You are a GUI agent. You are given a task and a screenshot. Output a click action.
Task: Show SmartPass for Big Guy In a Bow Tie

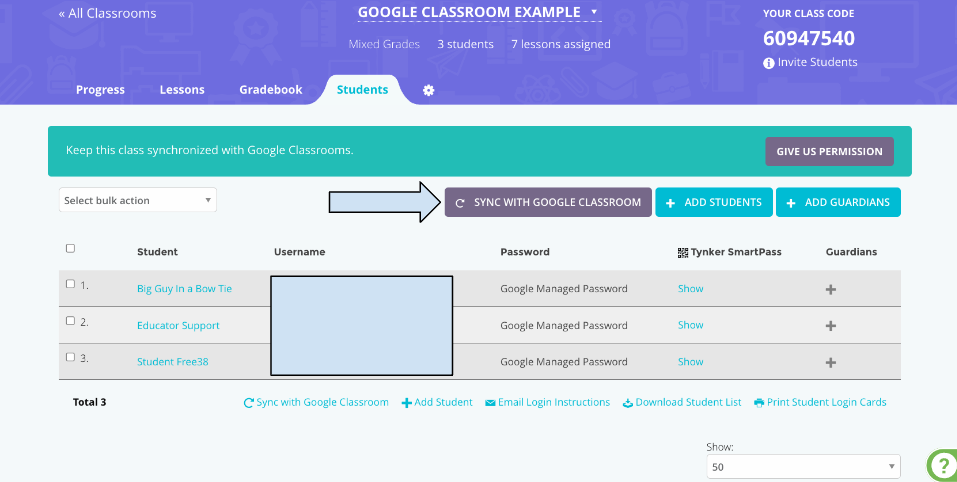(x=690, y=289)
